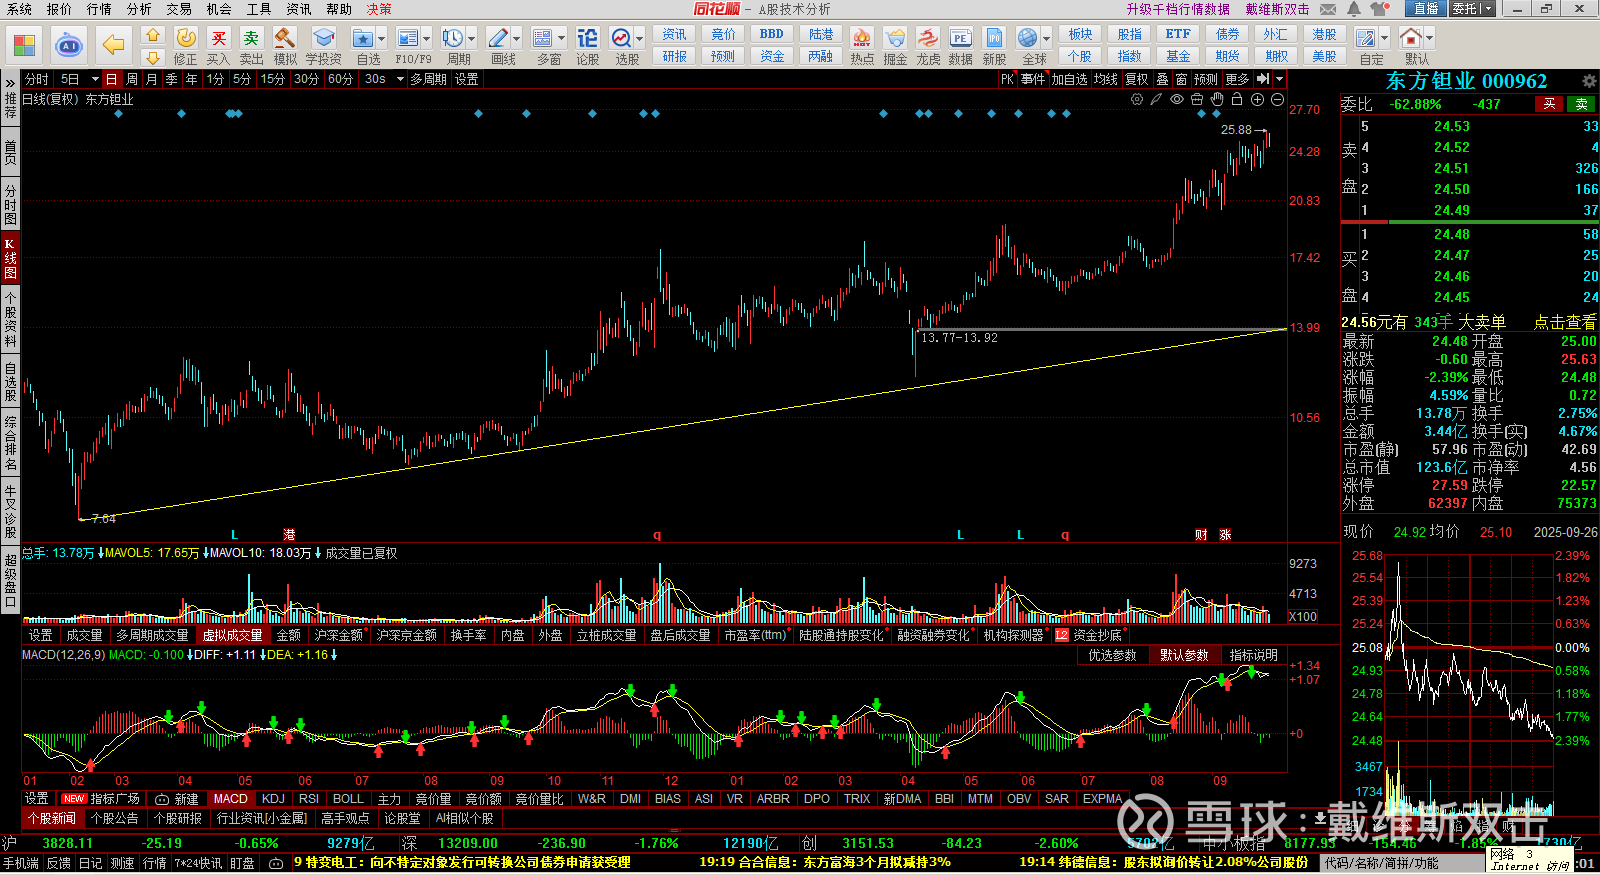Click the green 卖 button in order panel

(x=1581, y=104)
